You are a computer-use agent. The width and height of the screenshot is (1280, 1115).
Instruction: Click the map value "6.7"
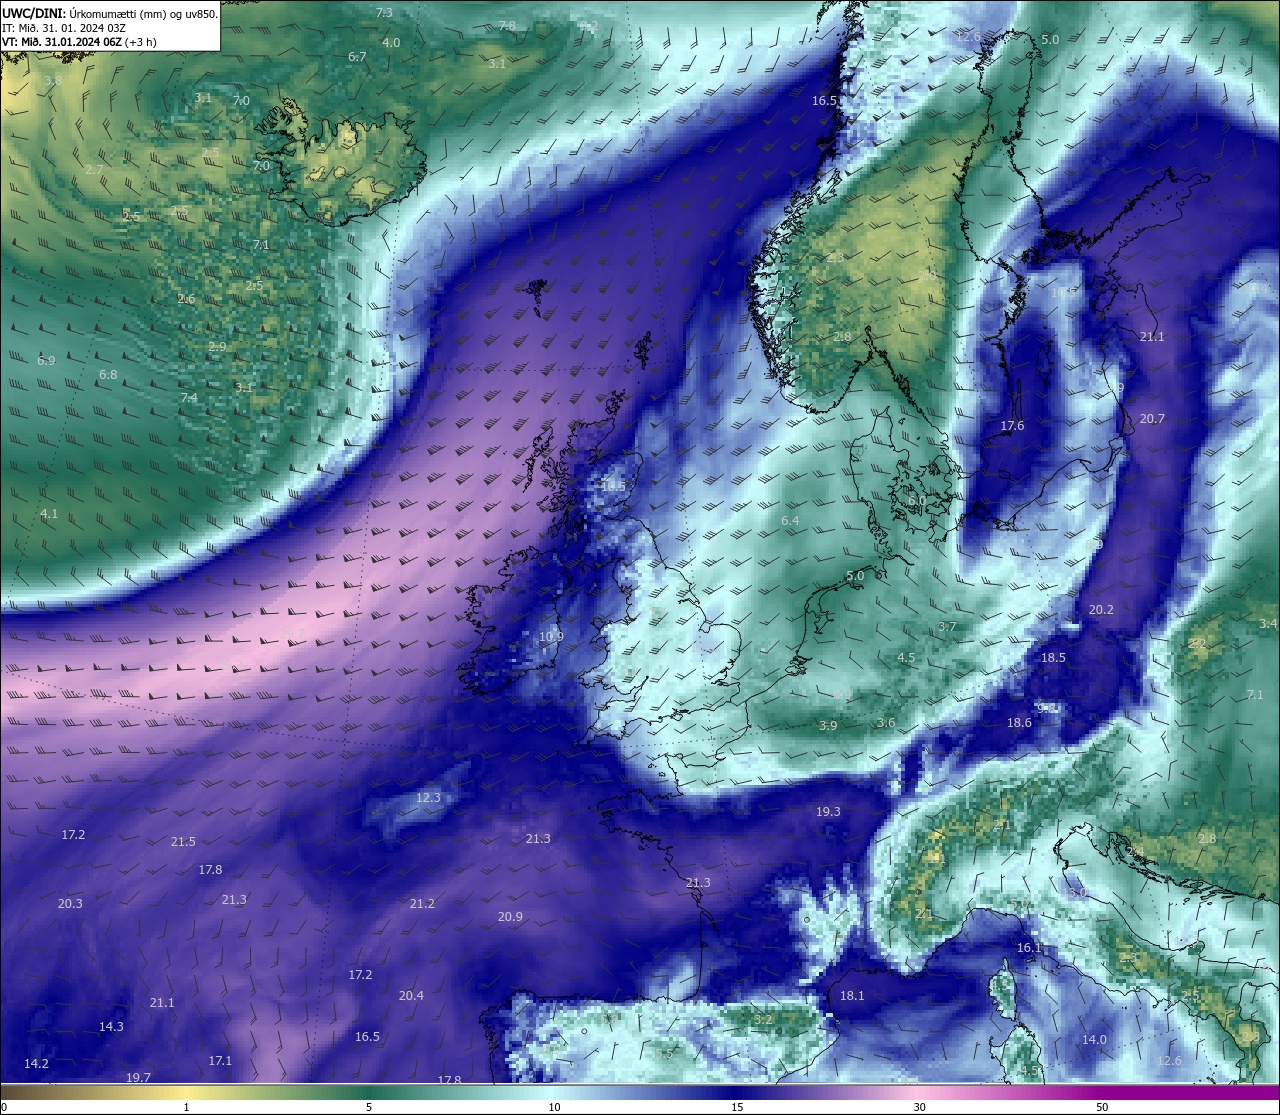(357, 57)
